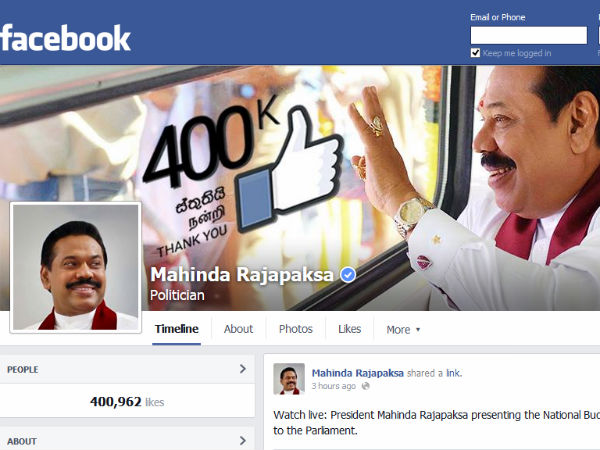The image size is (600, 450).
Task: Click the 400,962 likes count
Action: (x=127, y=402)
